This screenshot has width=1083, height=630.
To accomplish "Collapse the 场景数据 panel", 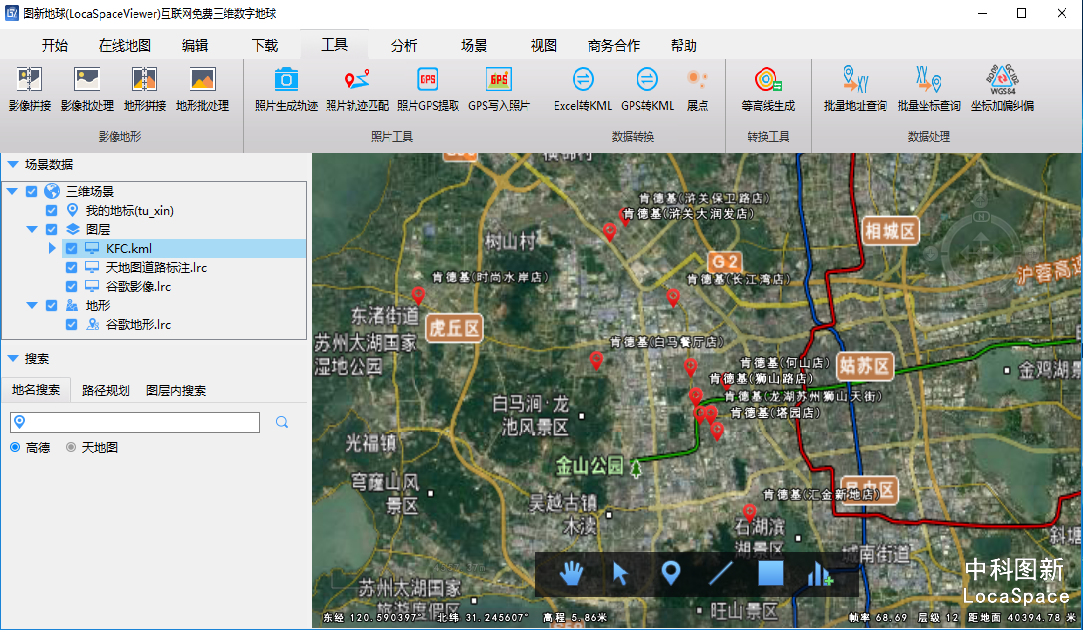I will pyautogui.click(x=12, y=164).
